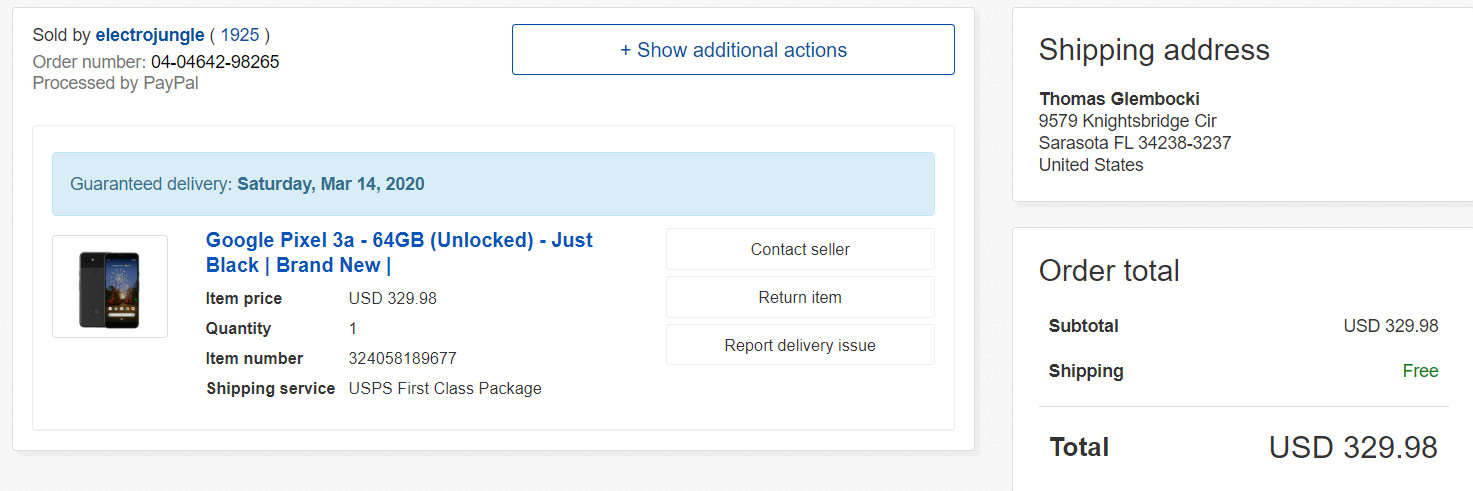Click the Subtotal label in Order total
1473x491 pixels.
[1084, 326]
